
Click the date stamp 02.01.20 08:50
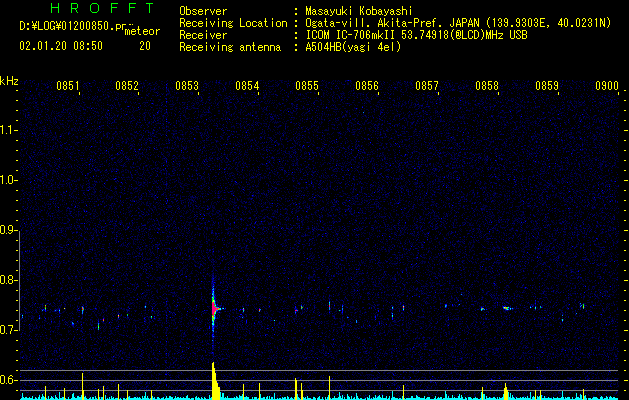click(x=61, y=46)
